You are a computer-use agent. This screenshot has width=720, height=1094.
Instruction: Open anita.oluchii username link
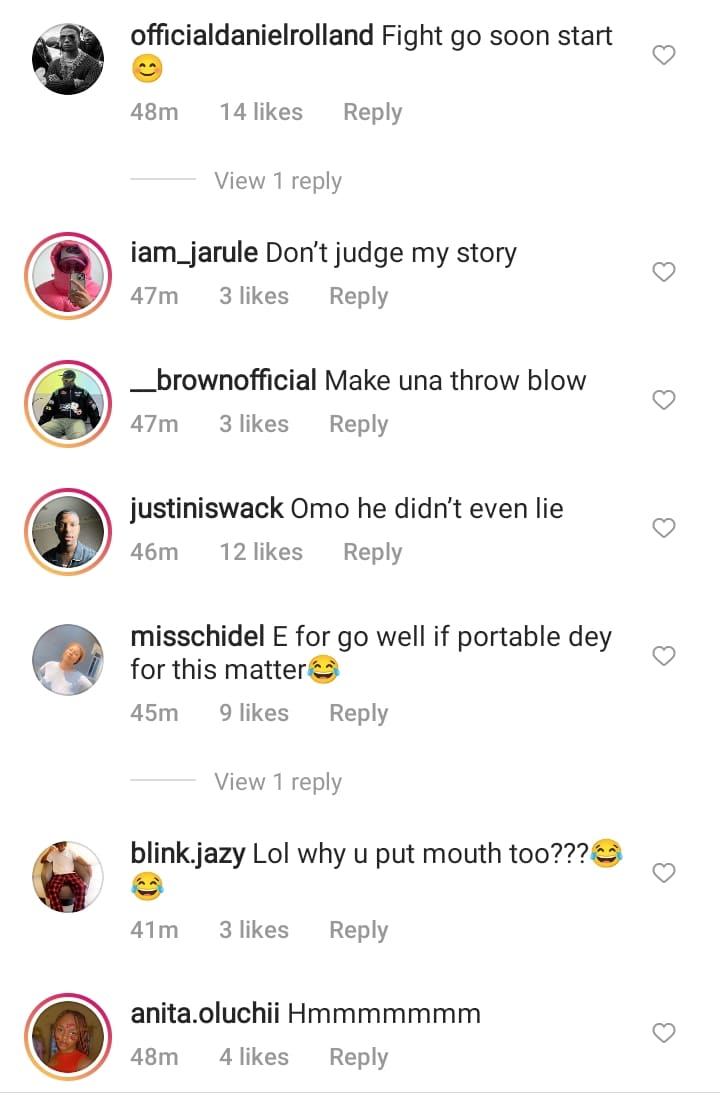205,1013
